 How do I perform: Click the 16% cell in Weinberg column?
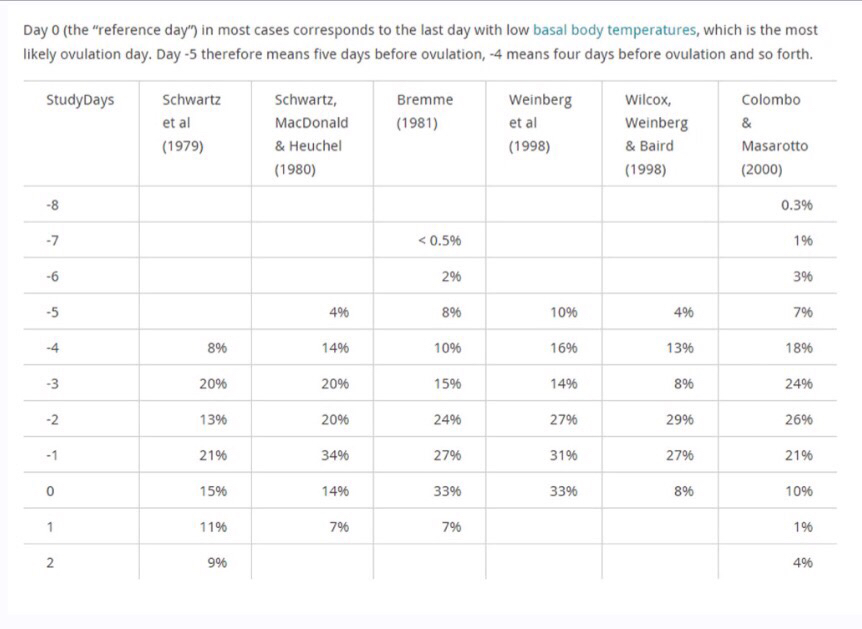(563, 348)
